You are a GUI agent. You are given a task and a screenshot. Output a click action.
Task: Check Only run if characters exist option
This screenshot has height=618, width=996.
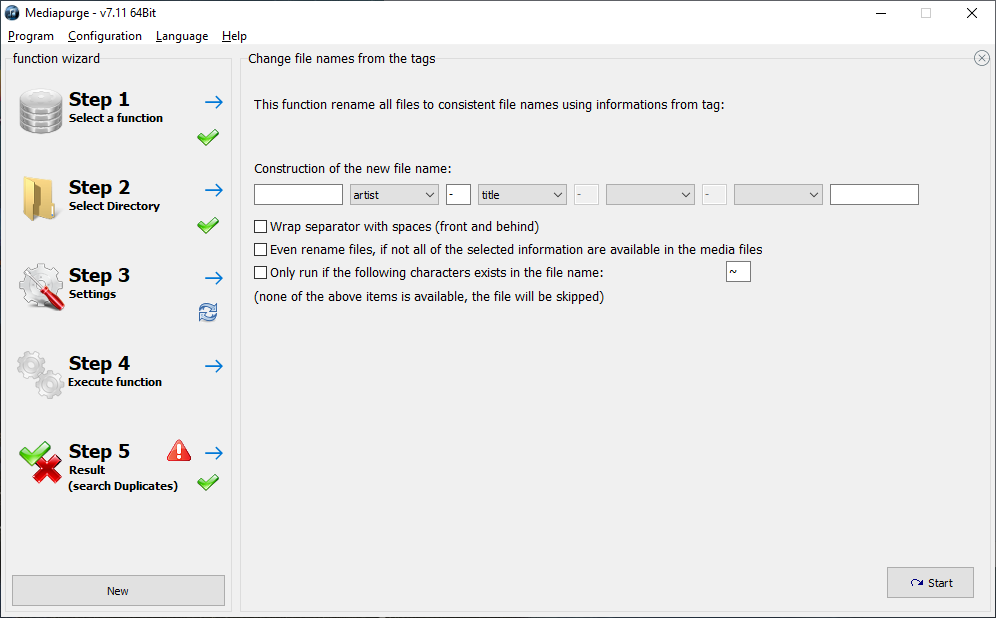click(260, 272)
